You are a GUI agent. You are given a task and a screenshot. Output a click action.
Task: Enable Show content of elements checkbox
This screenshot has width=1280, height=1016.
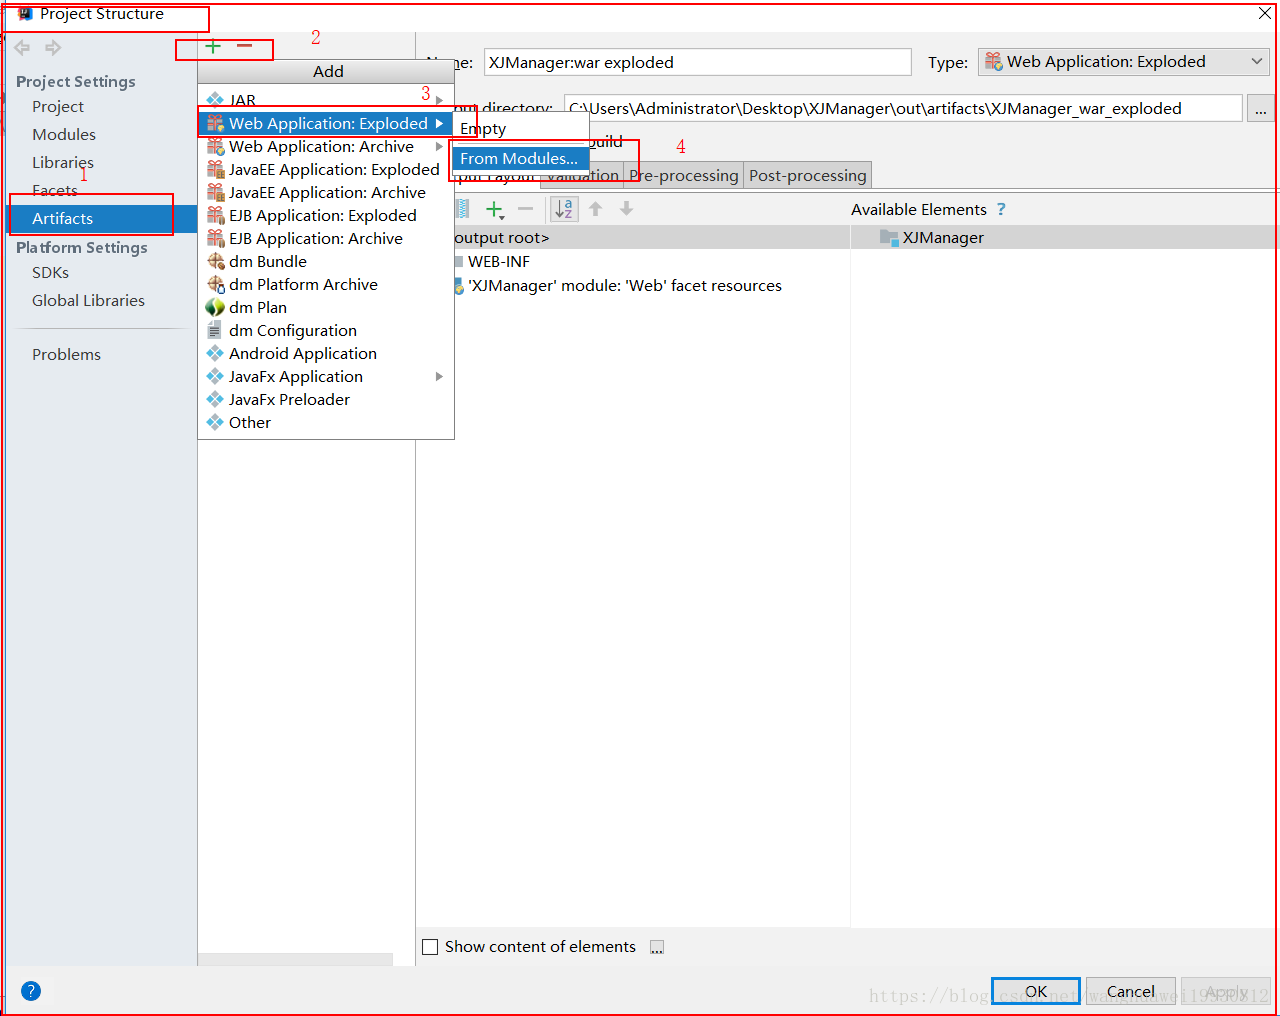[430, 947]
